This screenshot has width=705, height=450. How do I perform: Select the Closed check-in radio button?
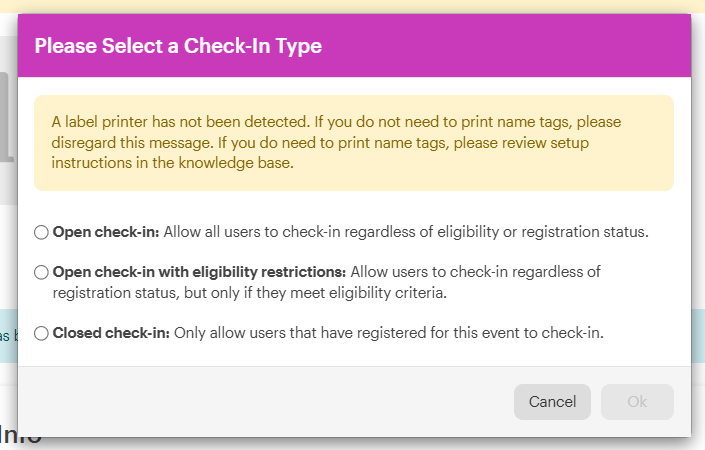41,333
